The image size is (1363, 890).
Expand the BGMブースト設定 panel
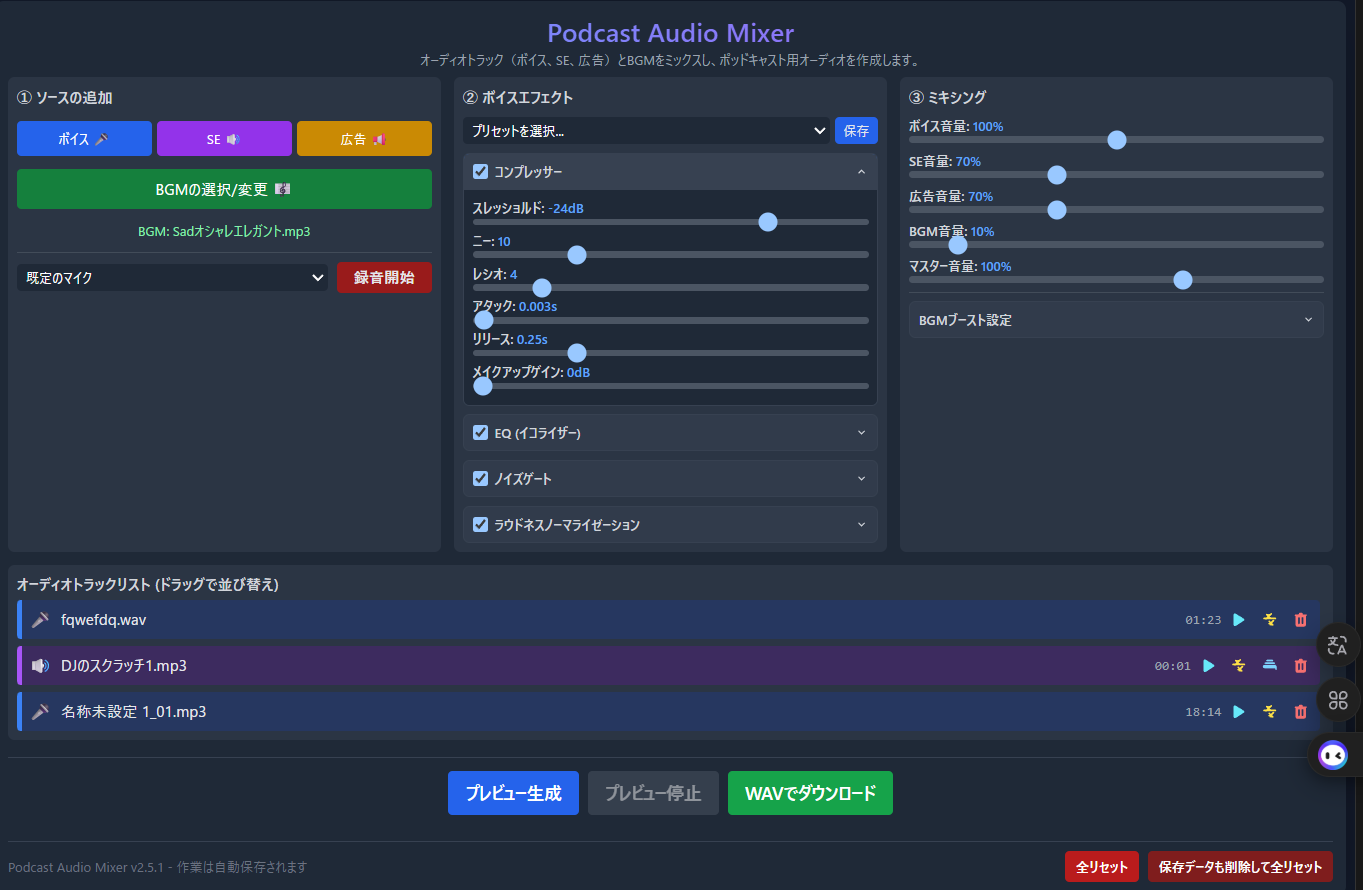tap(1116, 320)
